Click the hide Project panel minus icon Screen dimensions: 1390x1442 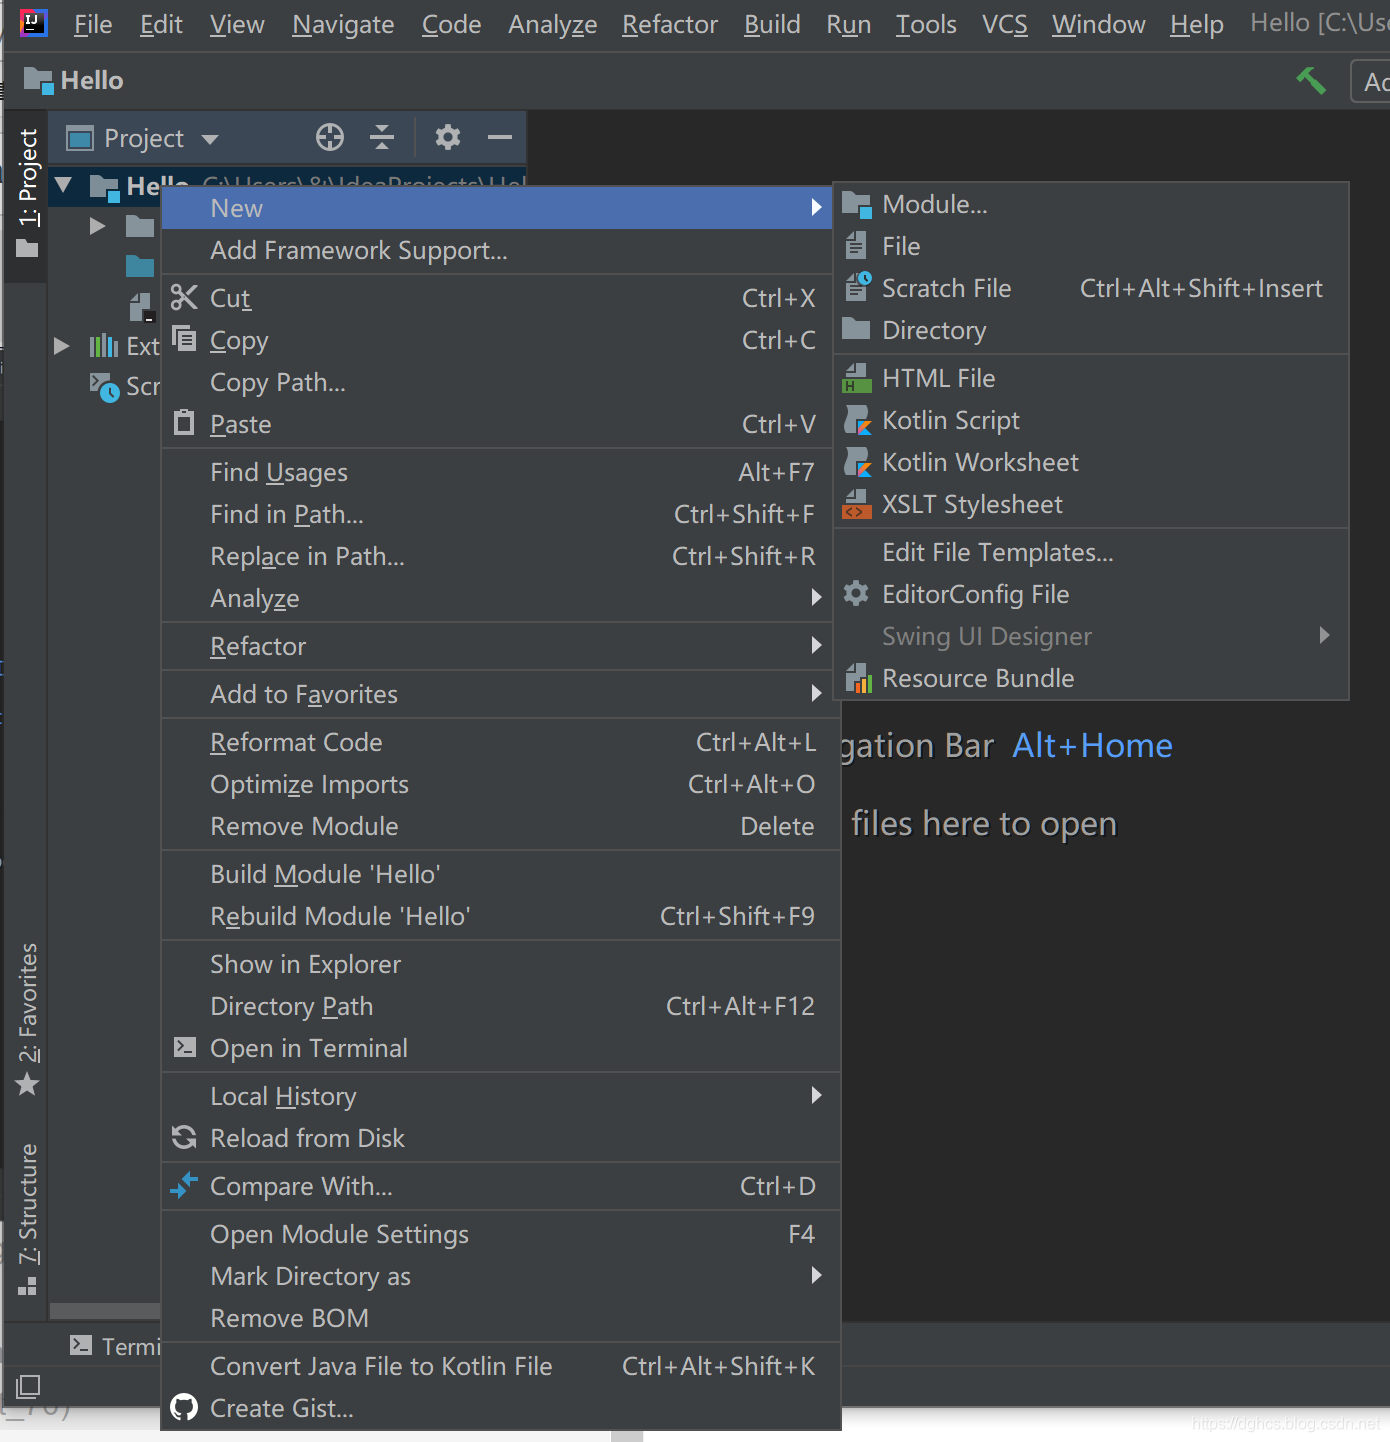[499, 137]
